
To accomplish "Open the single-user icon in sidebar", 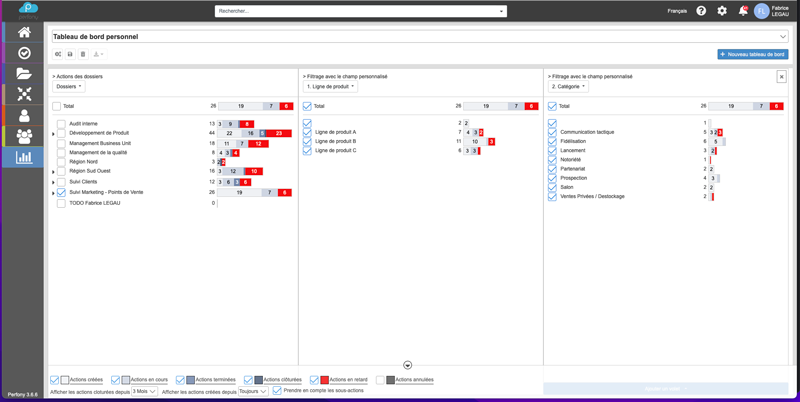I will (24, 116).
